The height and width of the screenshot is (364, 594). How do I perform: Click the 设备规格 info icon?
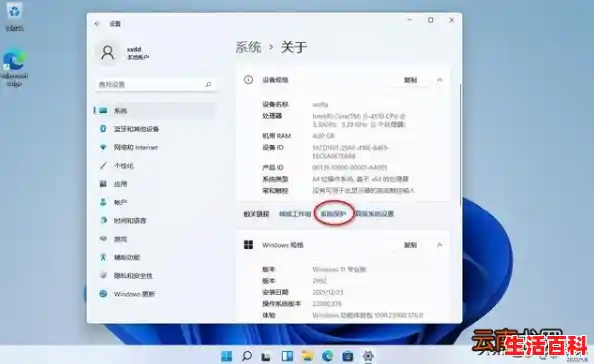pyautogui.click(x=248, y=80)
